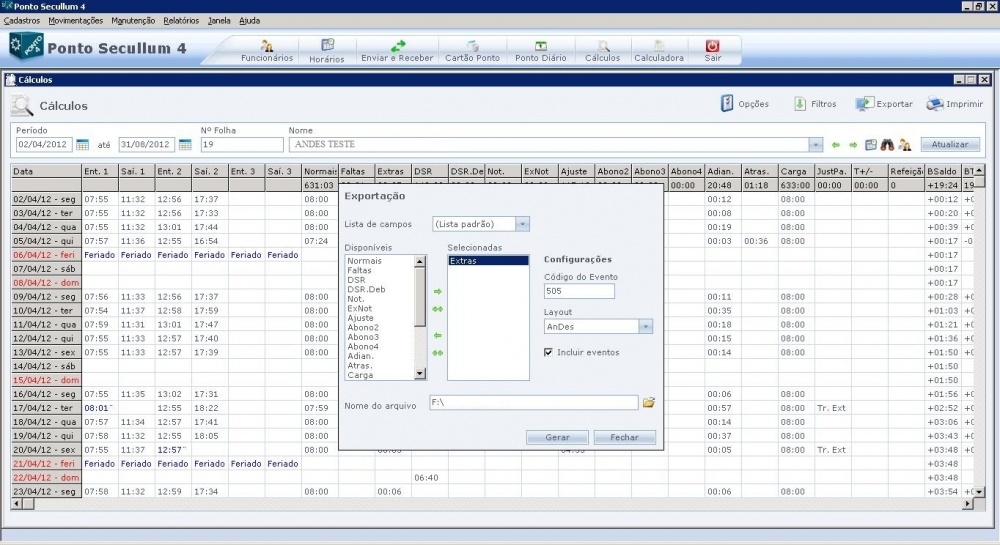
Task: Open the Manutenção menu
Action: pyautogui.click(x=133, y=20)
